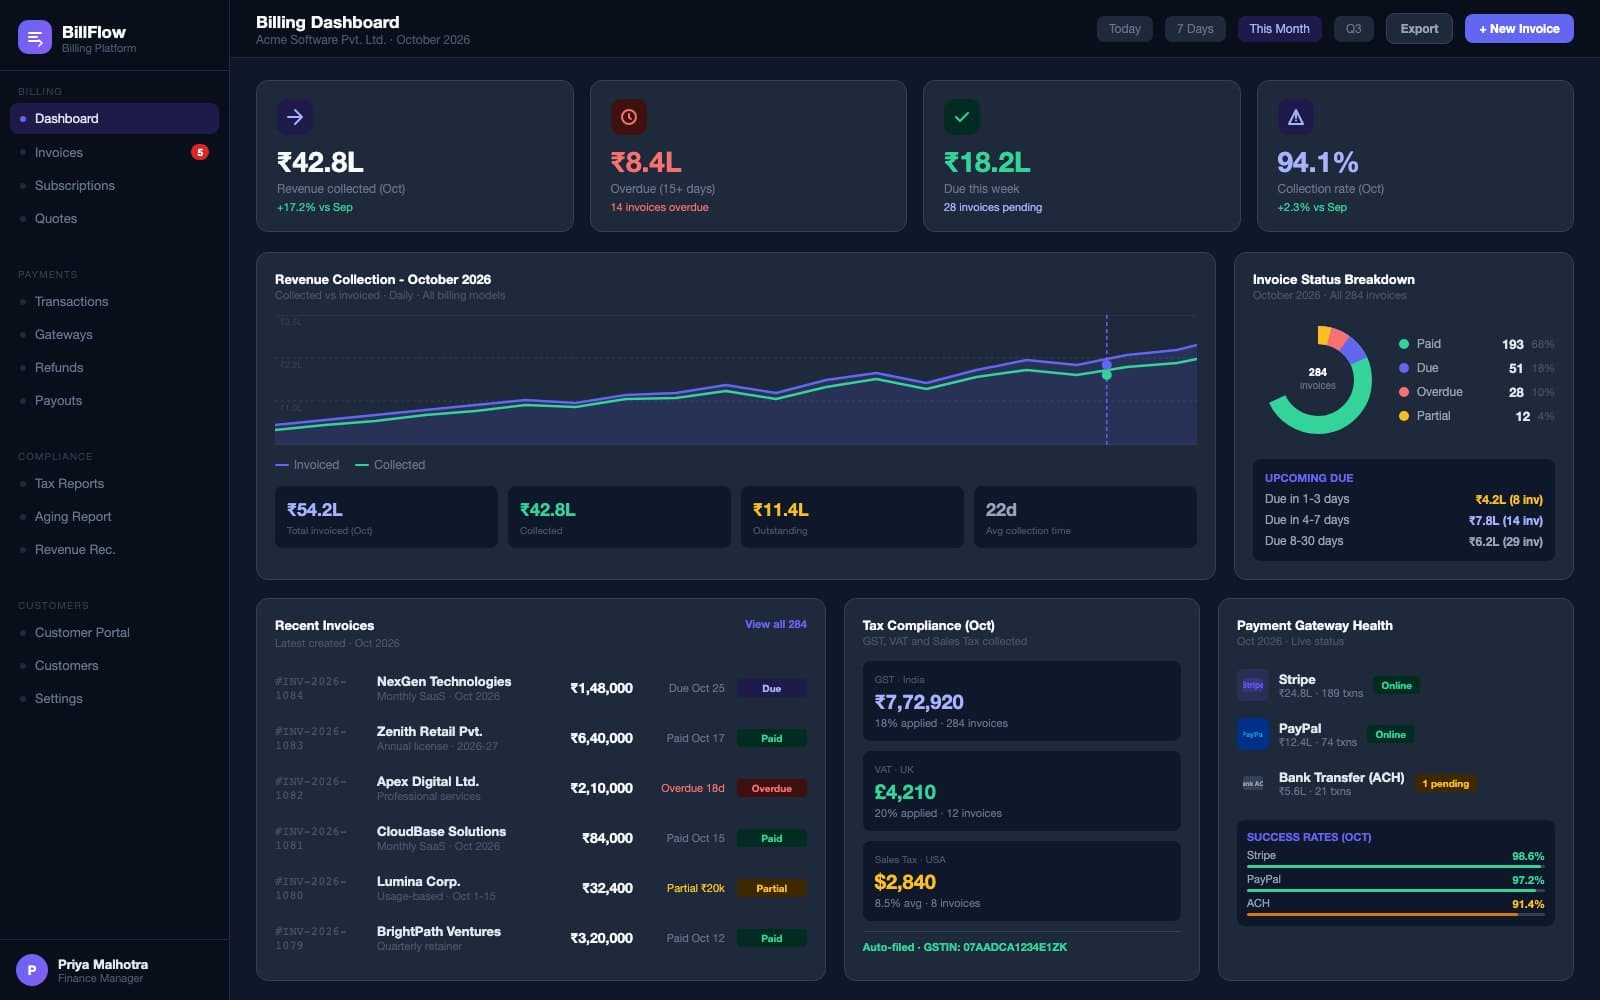Open Dashboard in the sidebar

[114, 118]
